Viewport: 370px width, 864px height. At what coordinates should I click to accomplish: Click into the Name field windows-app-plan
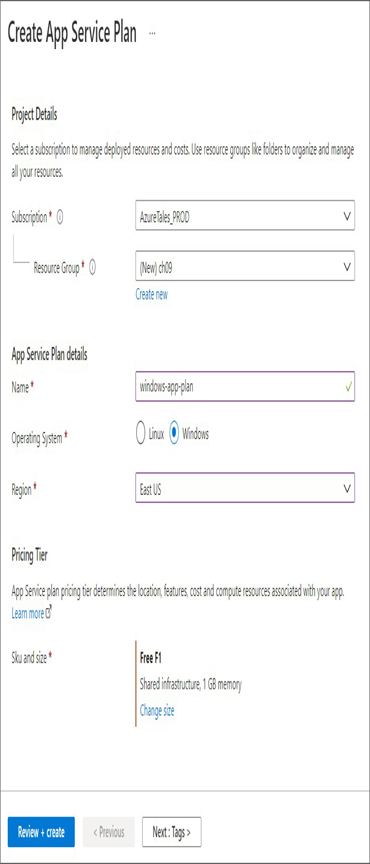(x=245, y=386)
